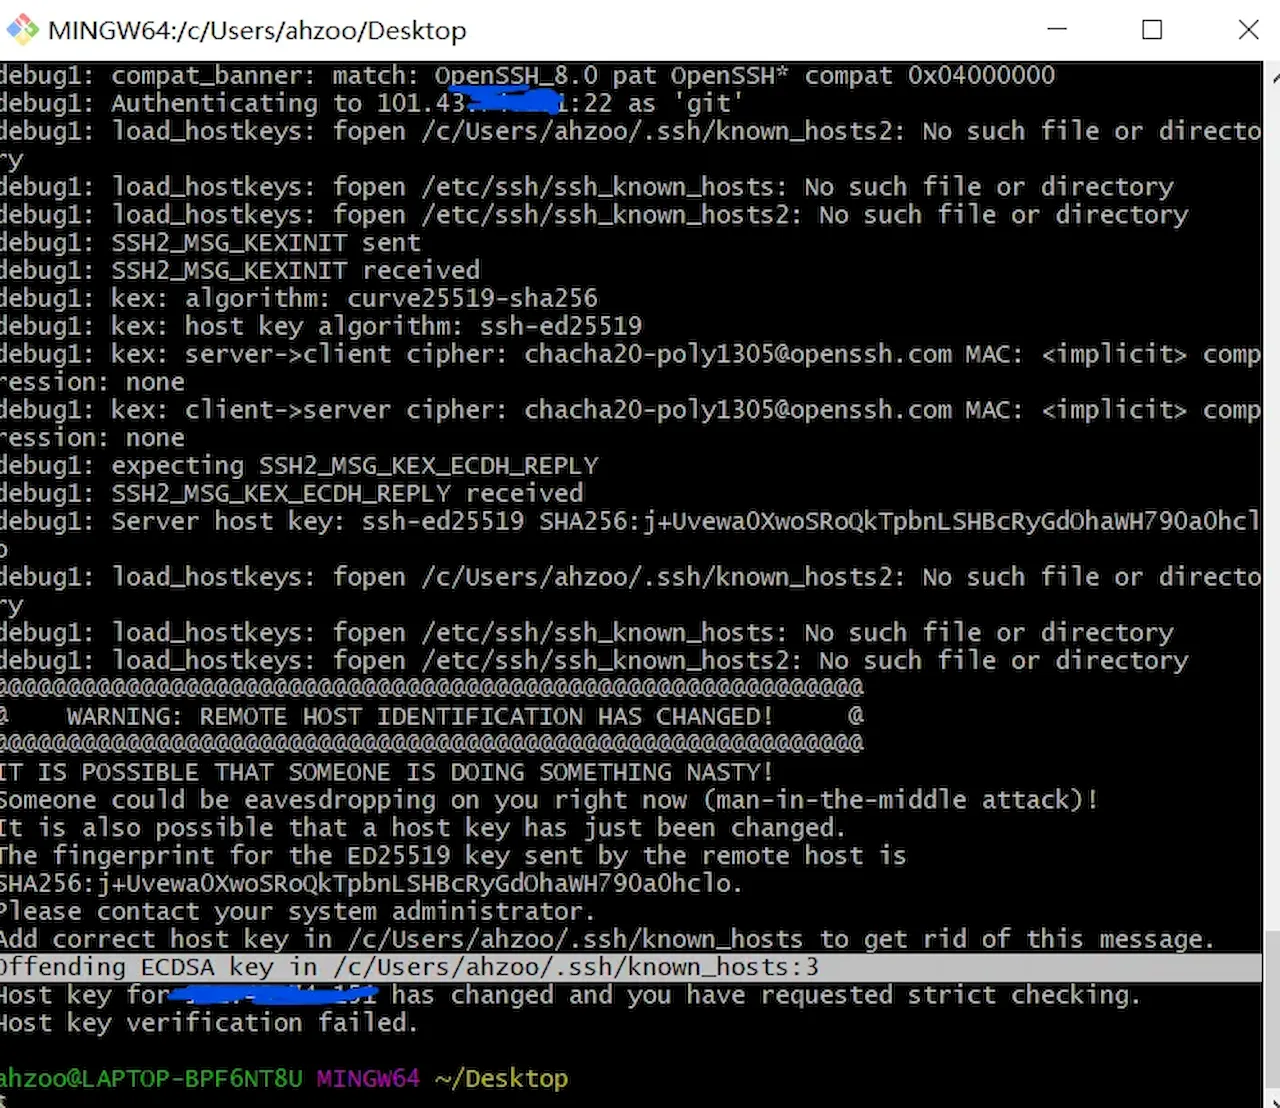Click the ~/Desktop path in the prompt
The image size is (1280, 1108).
501,1079
